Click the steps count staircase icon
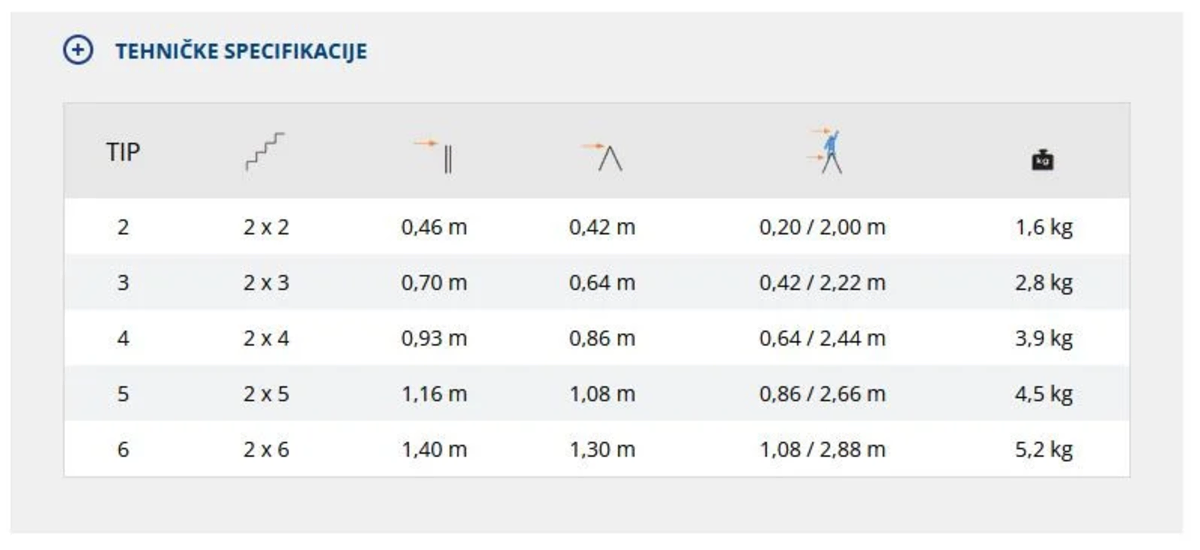This screenshot has height=550, width=1200. [x=265, y=152]
